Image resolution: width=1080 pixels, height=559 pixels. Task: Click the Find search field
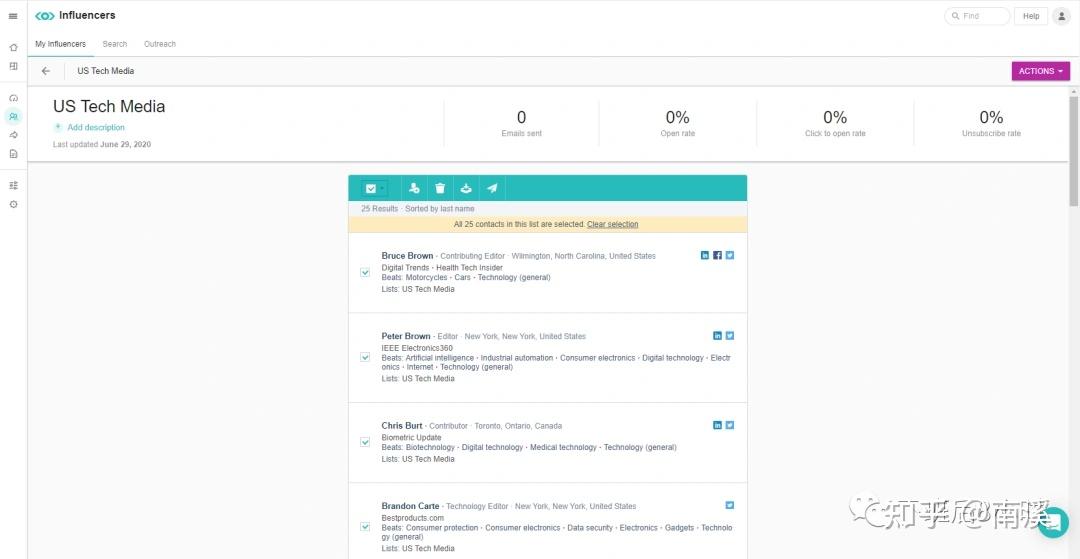click(x=978, y=16)
